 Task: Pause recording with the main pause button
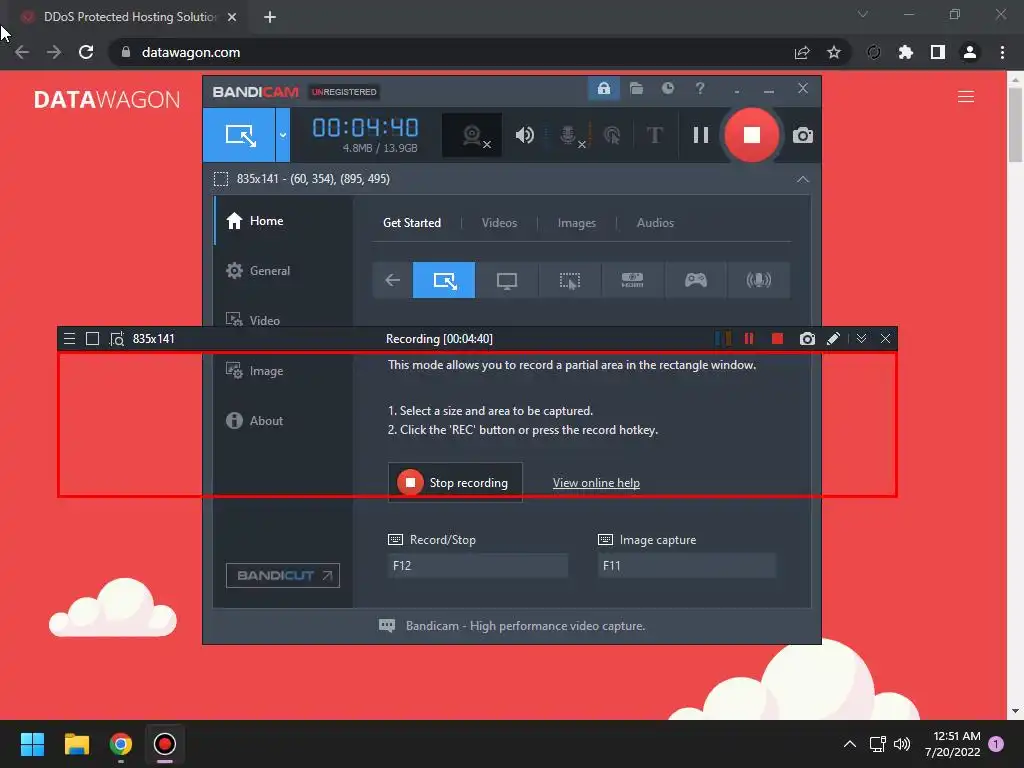(701, 135)
